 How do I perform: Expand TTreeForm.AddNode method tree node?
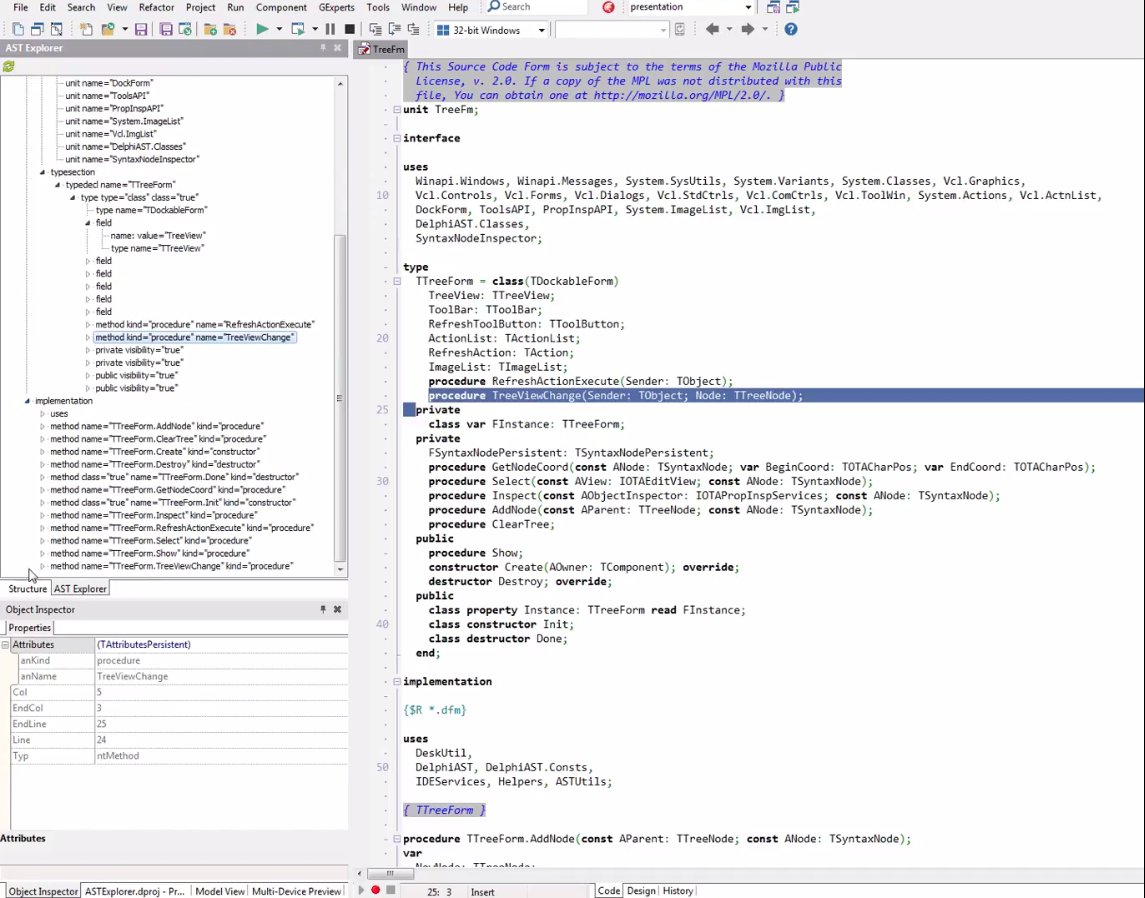click(42, 426)
